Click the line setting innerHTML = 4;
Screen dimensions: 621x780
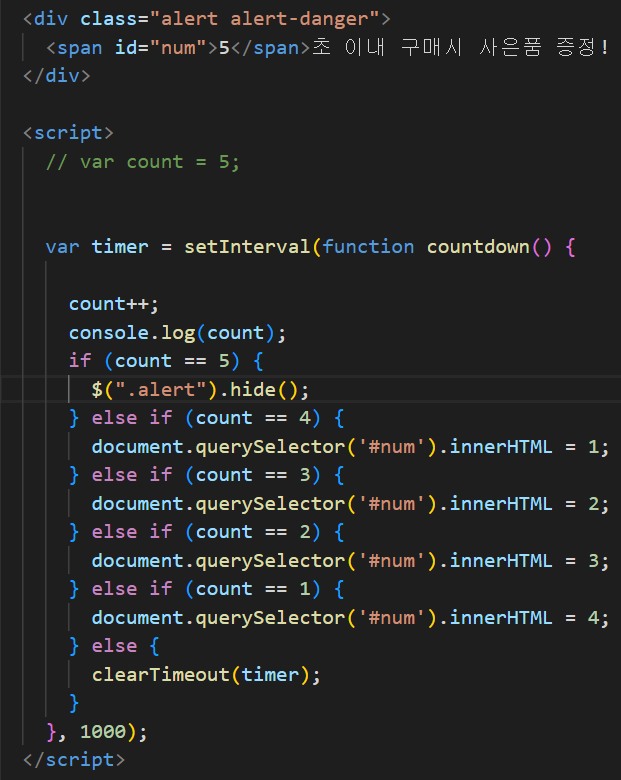click(x=350, y=618)
